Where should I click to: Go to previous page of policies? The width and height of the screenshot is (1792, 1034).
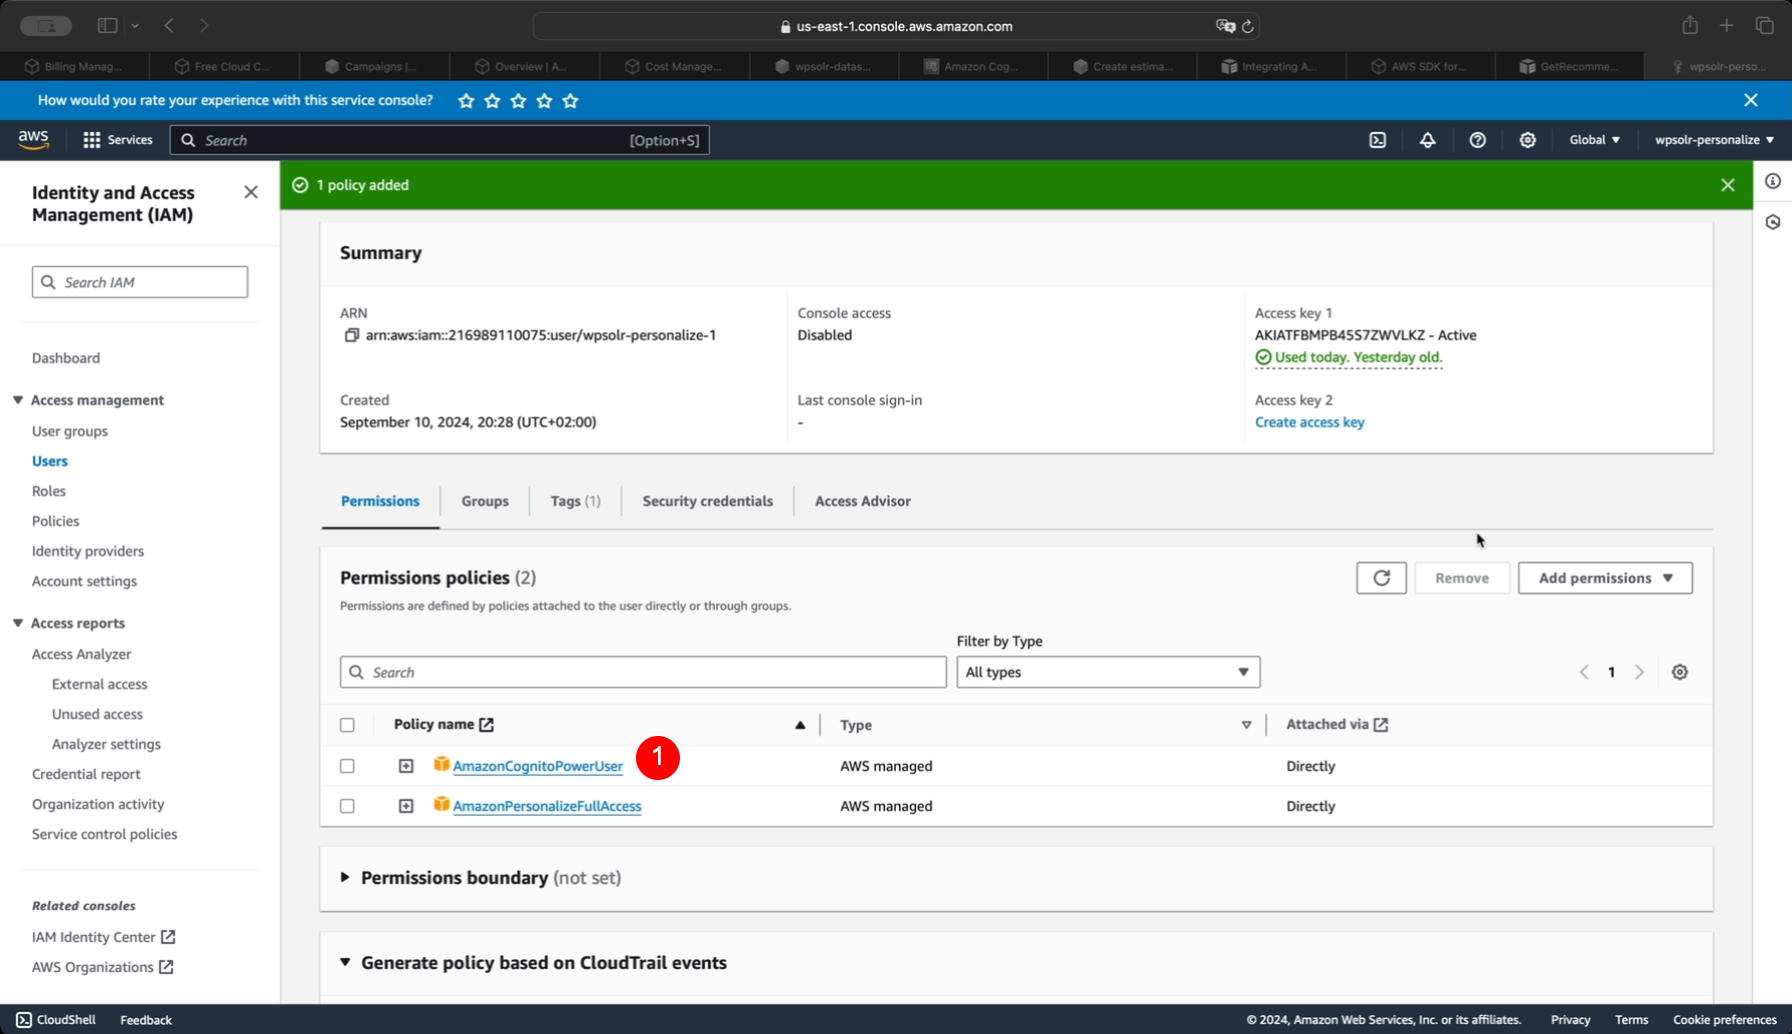(x=1584, y=672)
